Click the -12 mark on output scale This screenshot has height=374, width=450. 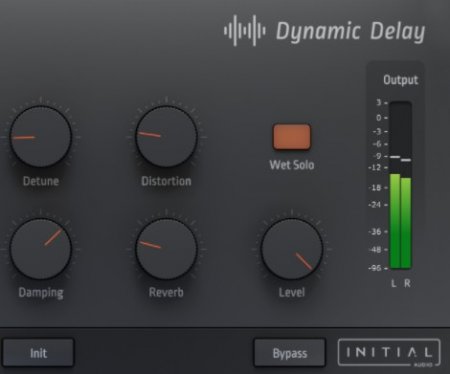pos(374,167)
